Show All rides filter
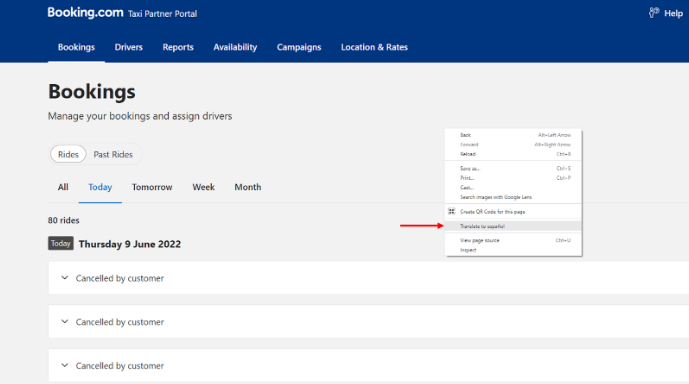Image resolution: width=689 pixels, height=384 pixels. [63, 187]
